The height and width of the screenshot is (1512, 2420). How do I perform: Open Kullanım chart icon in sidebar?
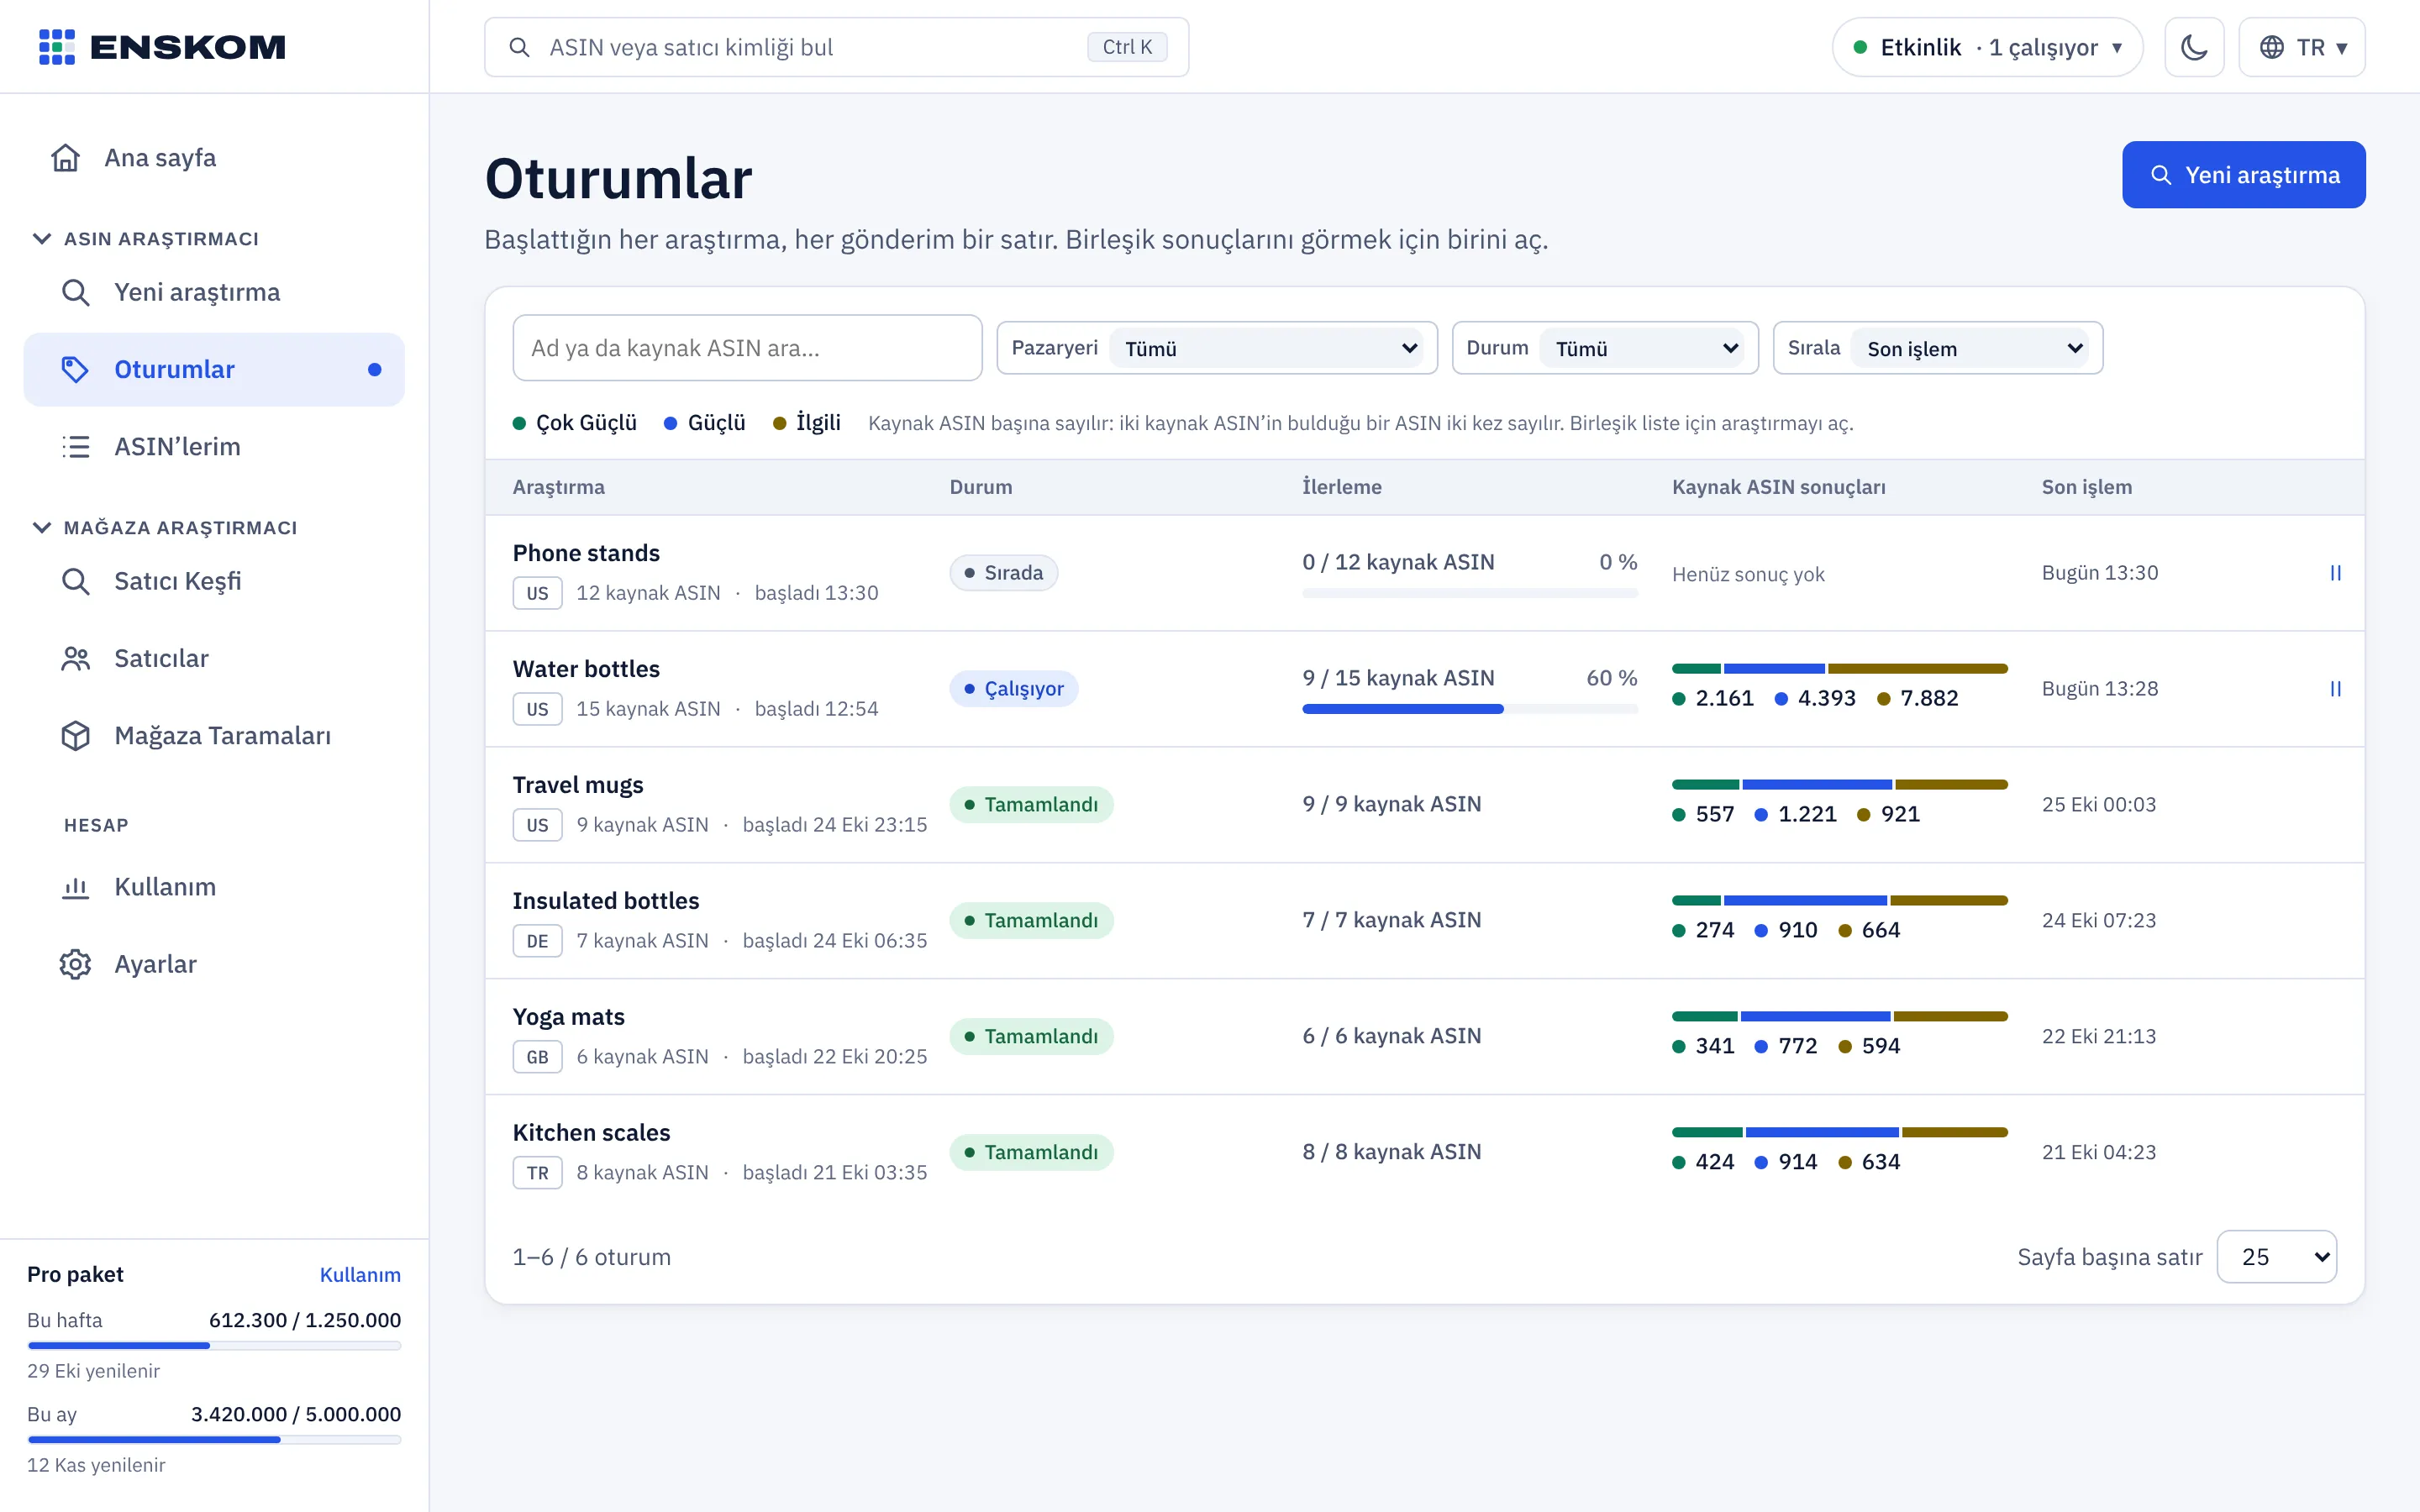(x=76, y=887)
